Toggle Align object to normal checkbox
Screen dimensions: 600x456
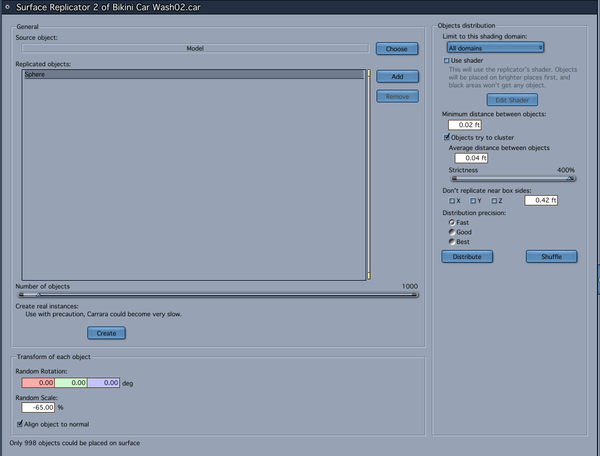coord(20,424)
